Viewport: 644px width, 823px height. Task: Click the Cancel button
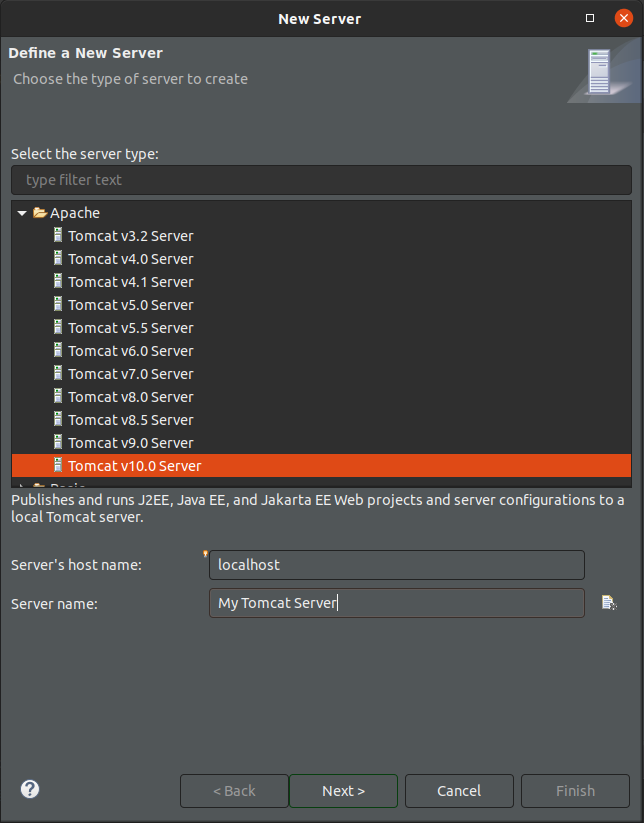coord(459,791)
